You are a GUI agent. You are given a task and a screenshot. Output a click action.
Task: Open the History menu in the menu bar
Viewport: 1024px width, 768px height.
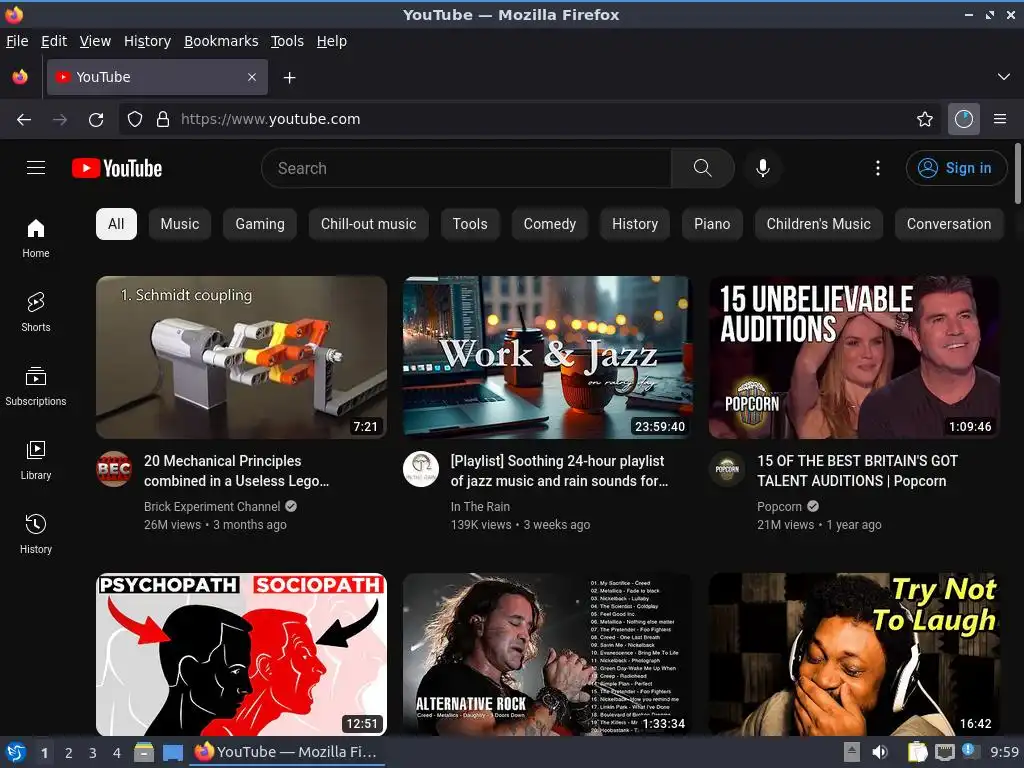(x=148, y=41)
